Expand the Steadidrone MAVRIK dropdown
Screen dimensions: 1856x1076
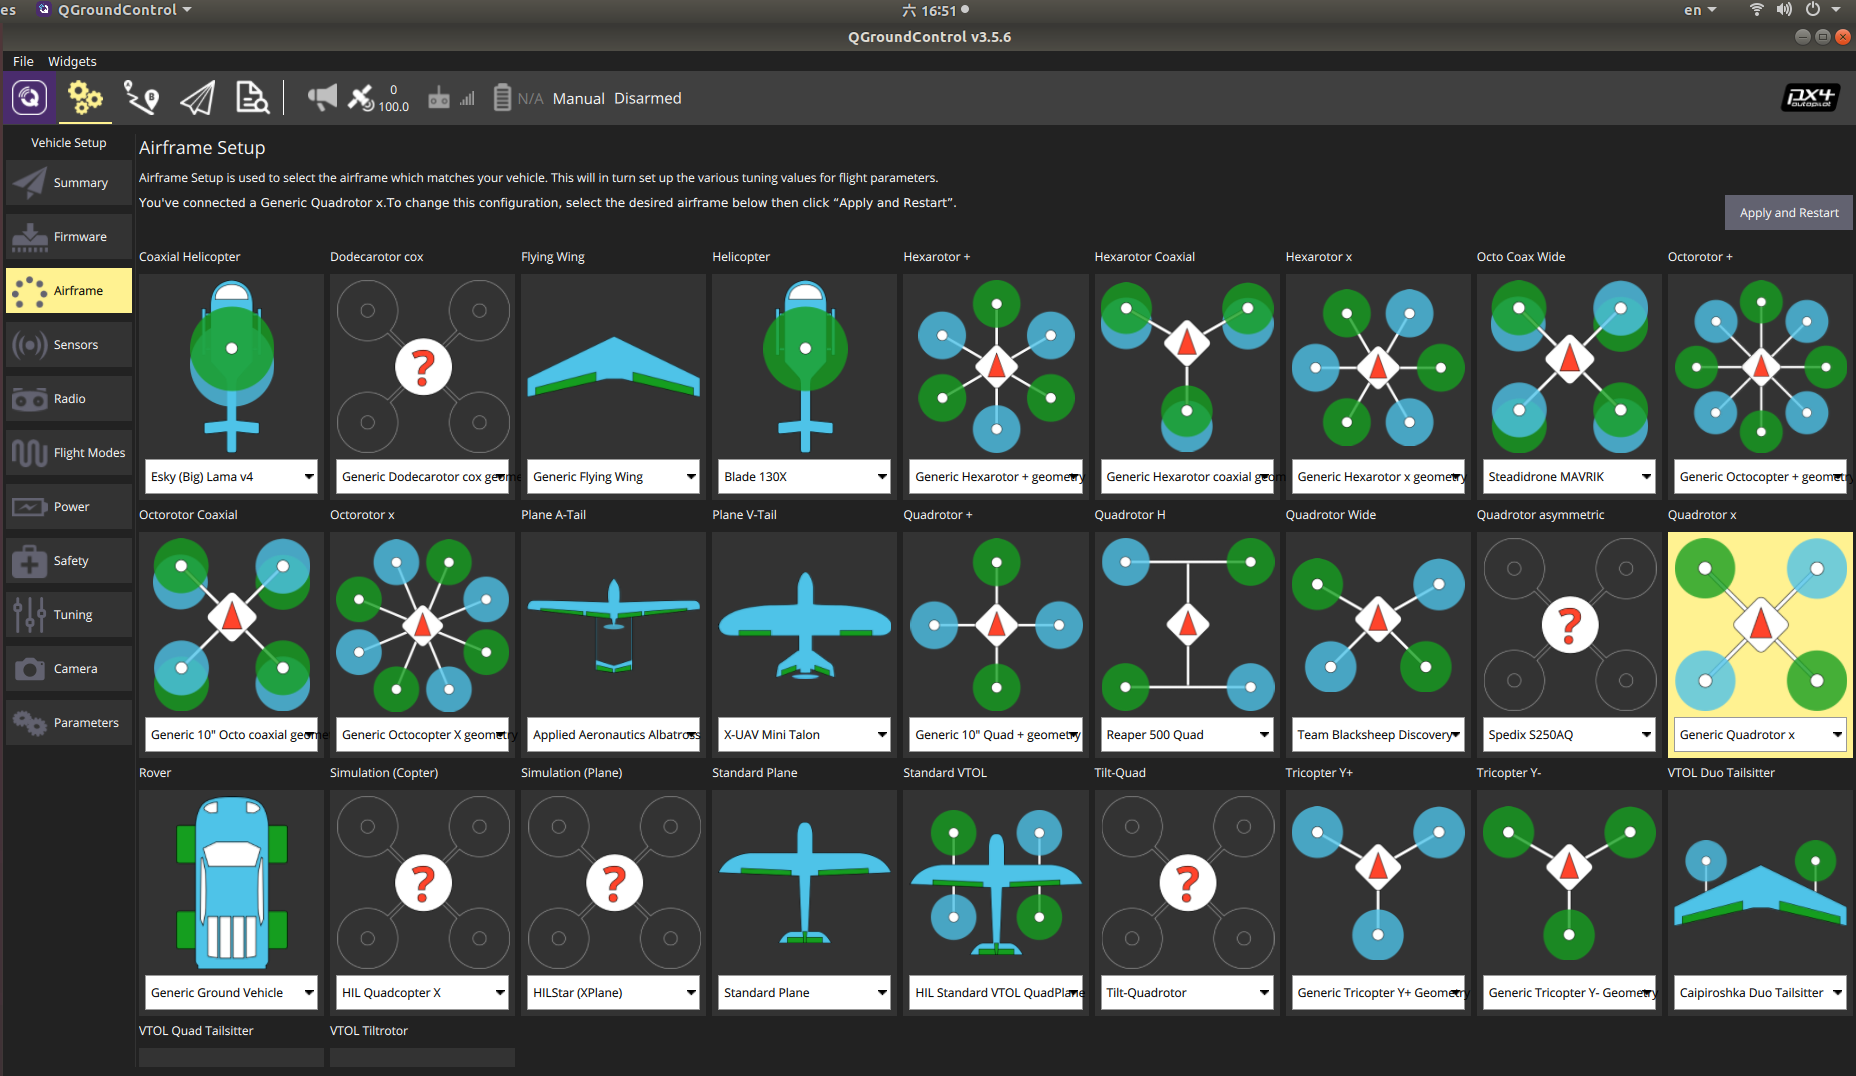pos(1569,476)
